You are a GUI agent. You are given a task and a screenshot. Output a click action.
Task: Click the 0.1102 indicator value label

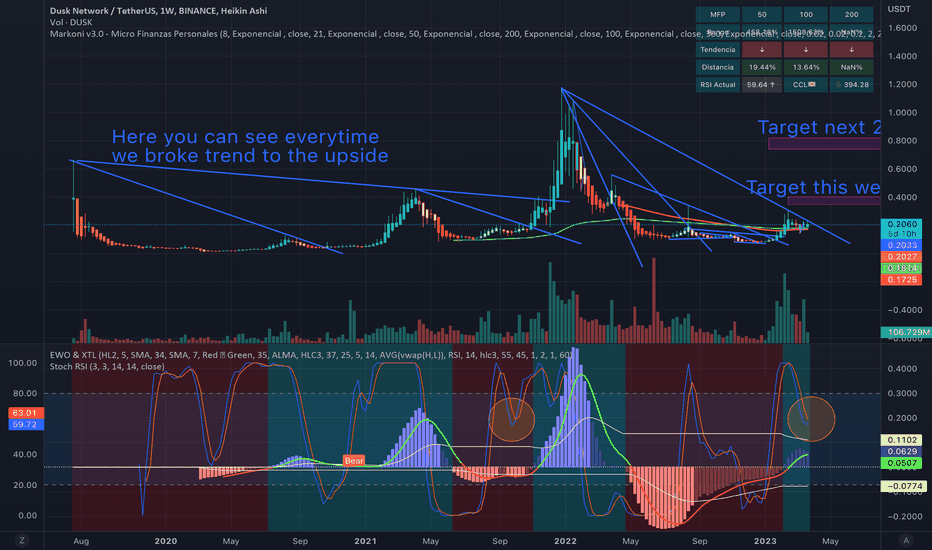click(x=901, y=440)
